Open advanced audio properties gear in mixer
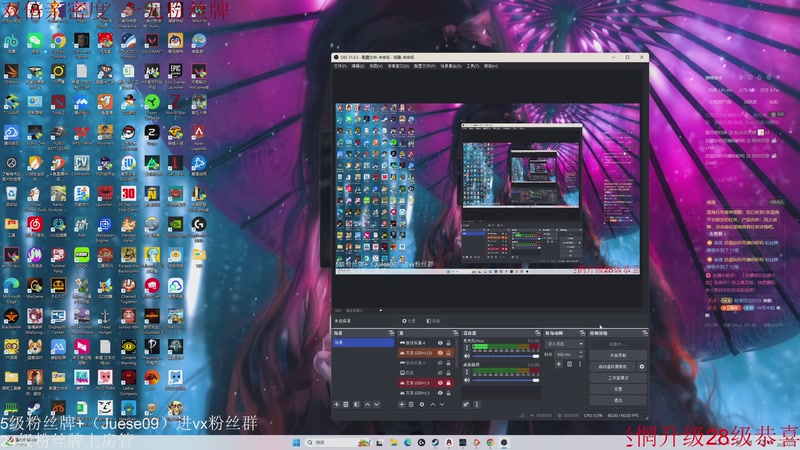 (x=466, y=405)
